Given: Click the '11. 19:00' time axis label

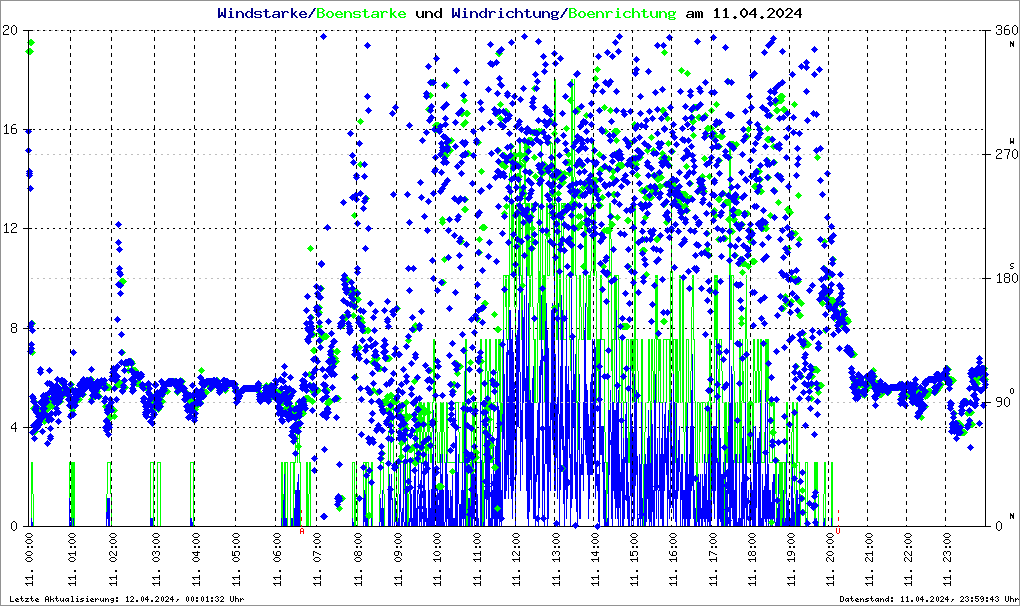Looking at the screenshot, I should coord(791,560).
